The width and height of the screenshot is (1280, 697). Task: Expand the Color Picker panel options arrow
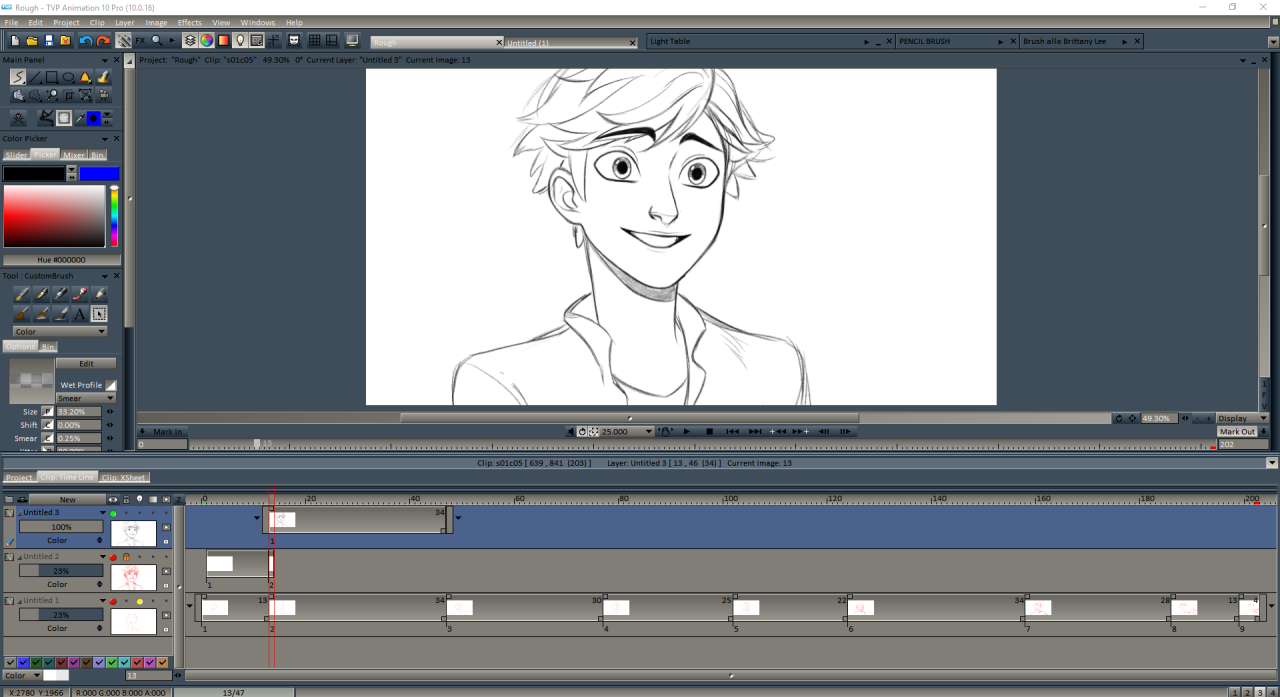point(105,139)
